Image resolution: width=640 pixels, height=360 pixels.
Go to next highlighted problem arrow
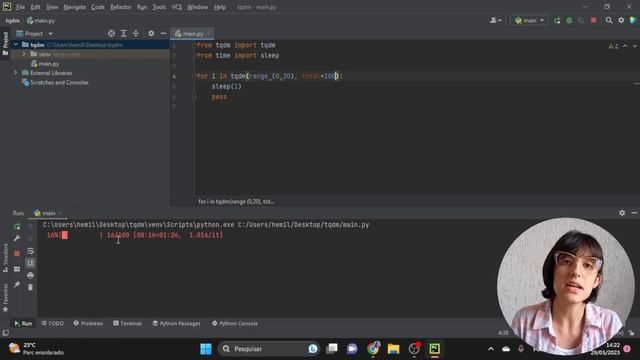(635, 46)
